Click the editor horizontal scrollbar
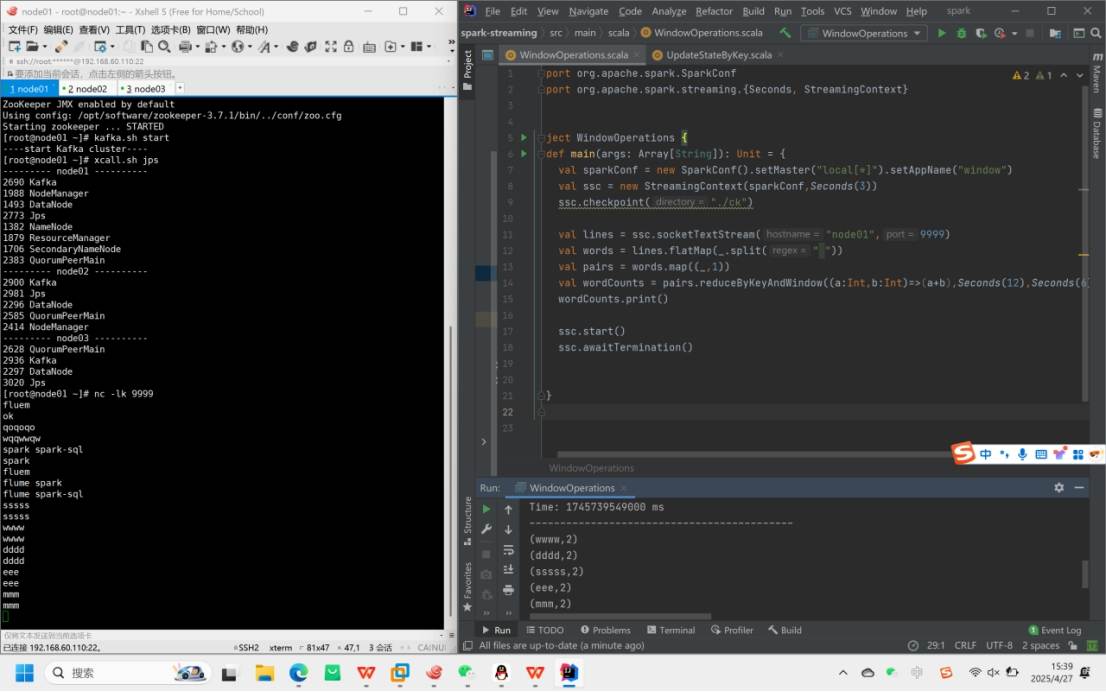Screen dimensions: 1106x692 [x=753, y=454]
